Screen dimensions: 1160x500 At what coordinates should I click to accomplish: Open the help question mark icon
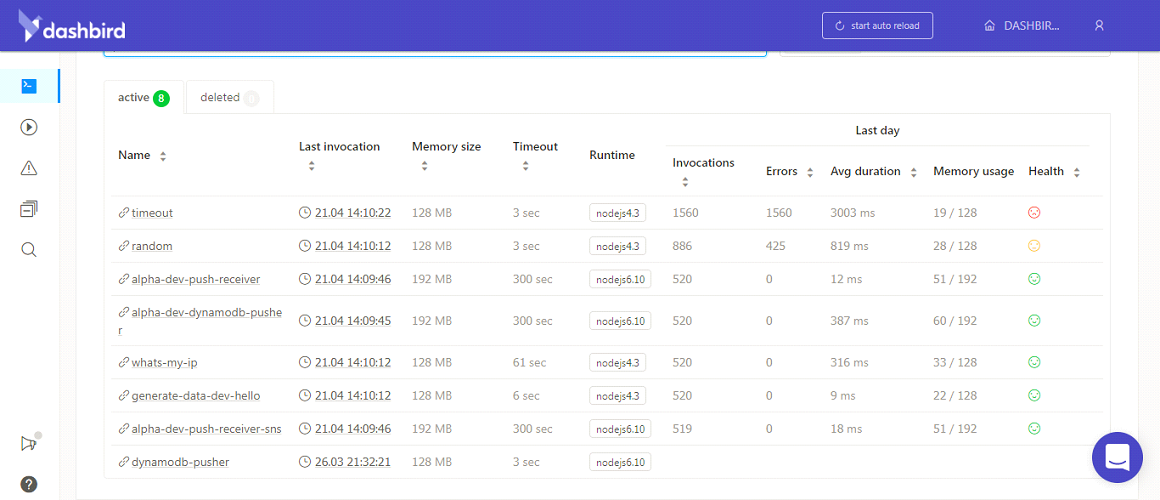(x=29, y=485)
